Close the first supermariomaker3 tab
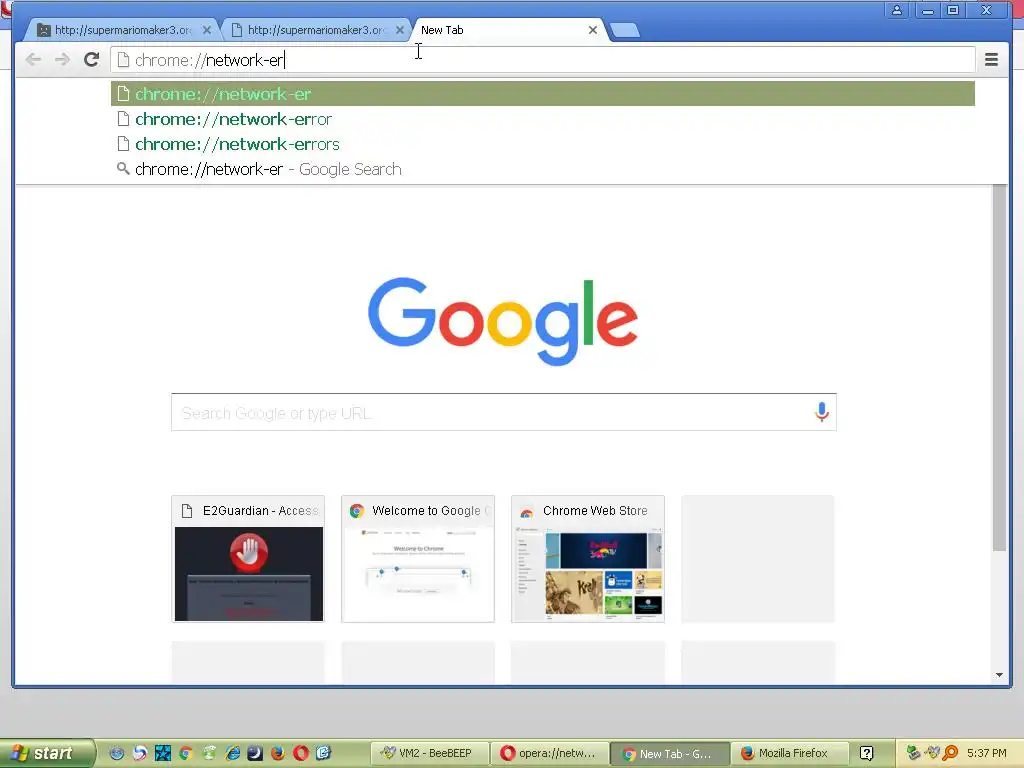1024x768 pixels. 206,30
